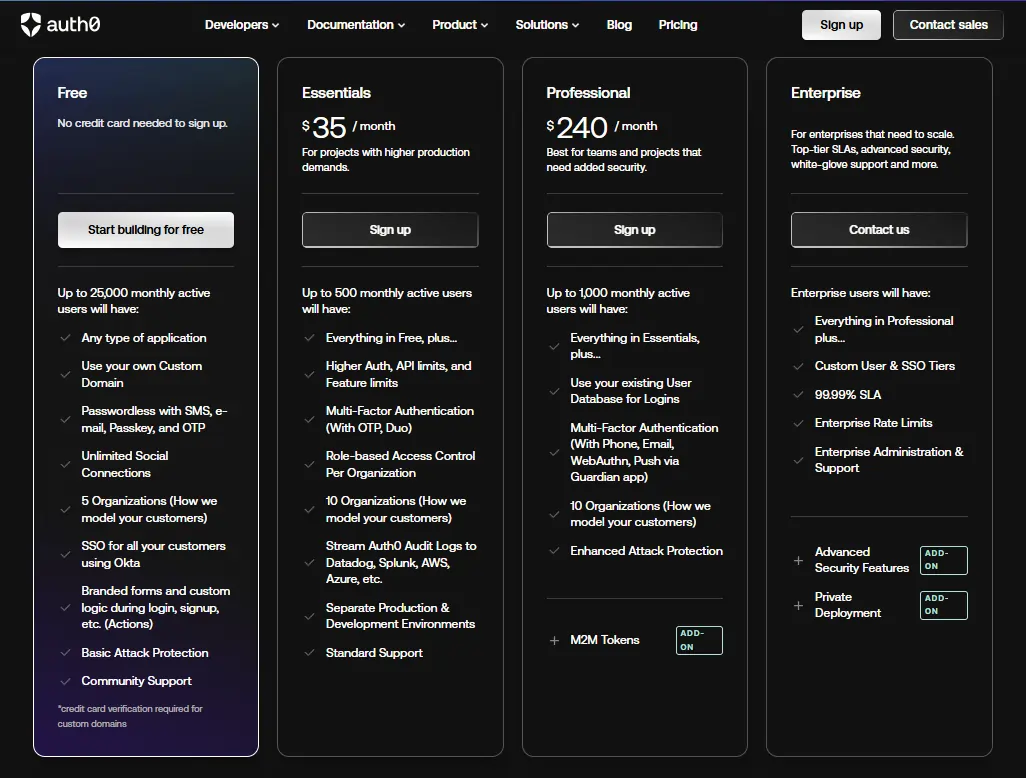Viewport: 1026px width, 778px height.
Task: Click ADD-ON badge beside Private Deployment
Action: click(x=944, y=605)
